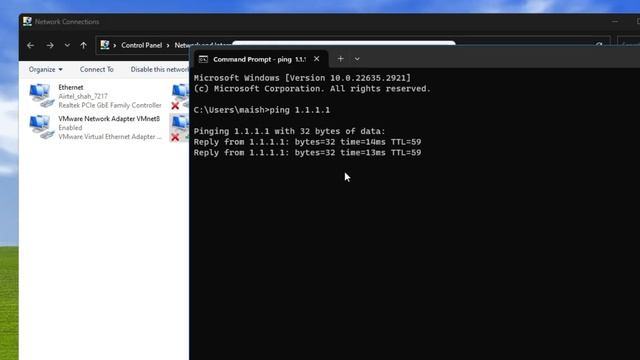Screen dimensions: 640x360
Task: Click the Microsoft Corporation copyright line
Action: (x=312, y=89)
